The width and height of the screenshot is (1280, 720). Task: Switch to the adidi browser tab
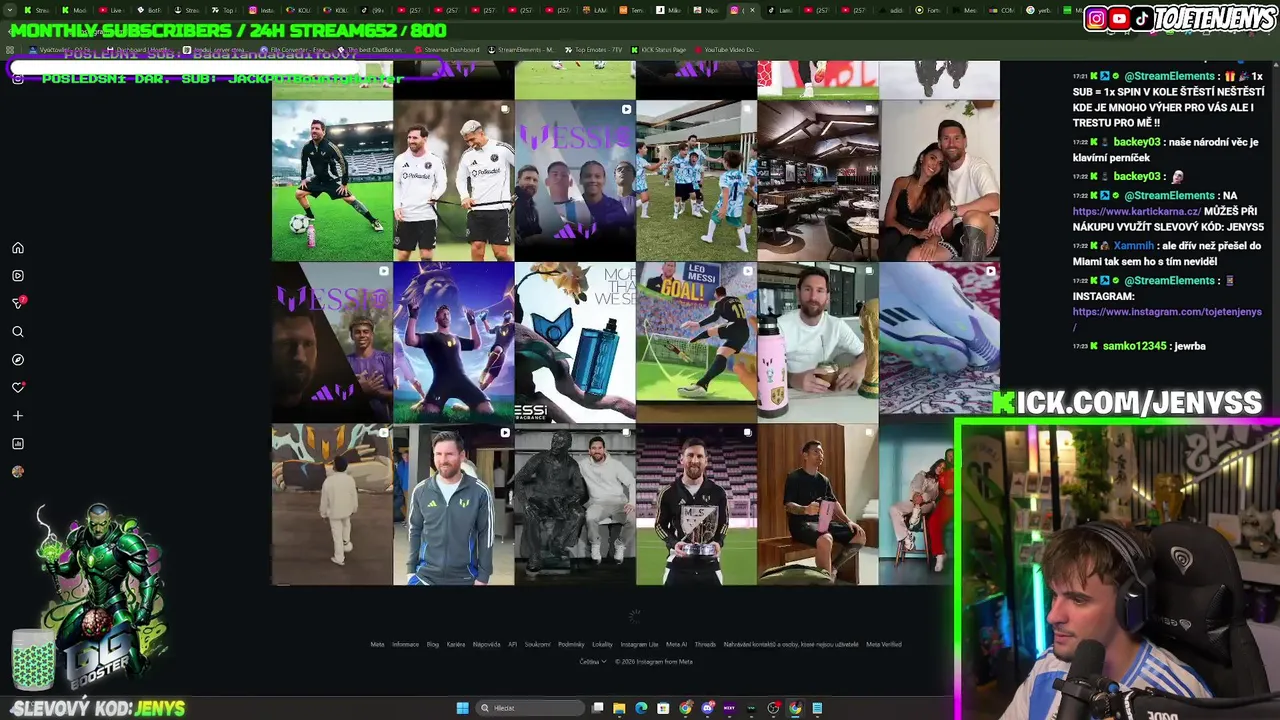click(x=890, y=10)
